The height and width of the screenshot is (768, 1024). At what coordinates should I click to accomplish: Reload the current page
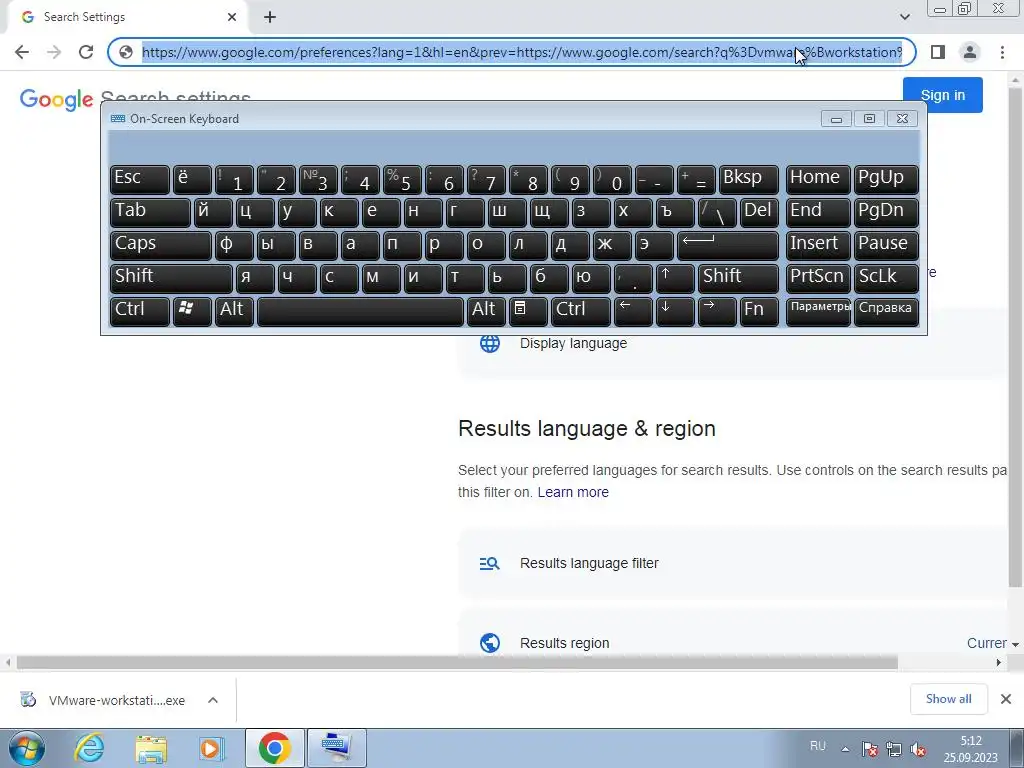[86, 52]
